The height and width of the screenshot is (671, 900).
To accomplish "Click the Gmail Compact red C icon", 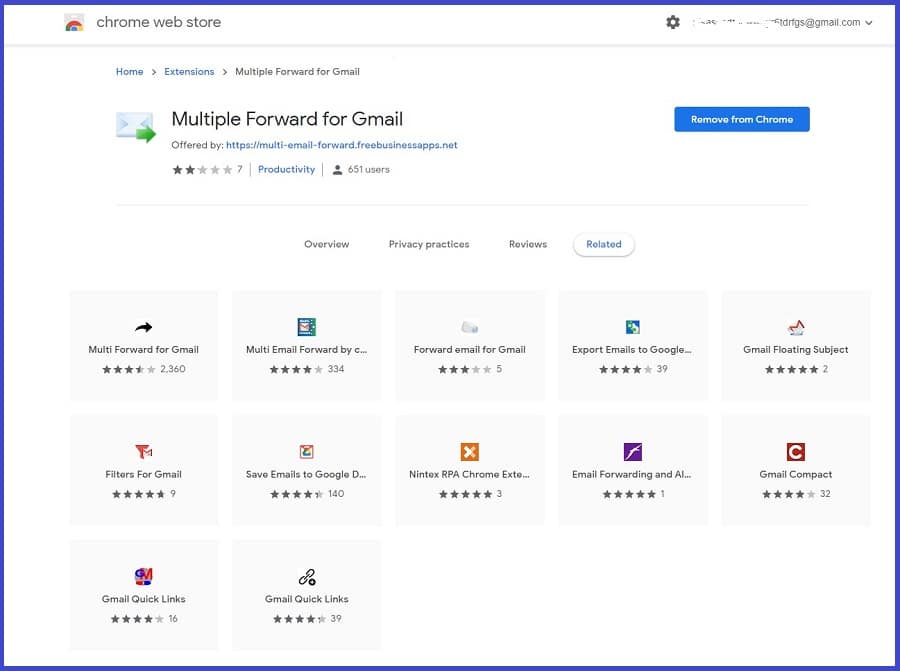I will [x=796, y=452].
